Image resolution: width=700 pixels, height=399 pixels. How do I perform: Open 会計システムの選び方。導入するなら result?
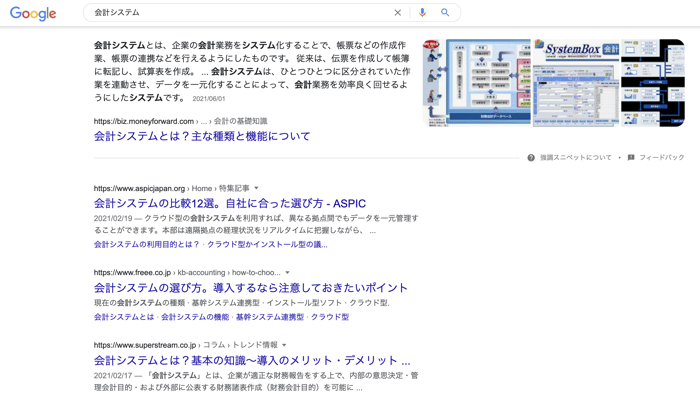(251, 288)
